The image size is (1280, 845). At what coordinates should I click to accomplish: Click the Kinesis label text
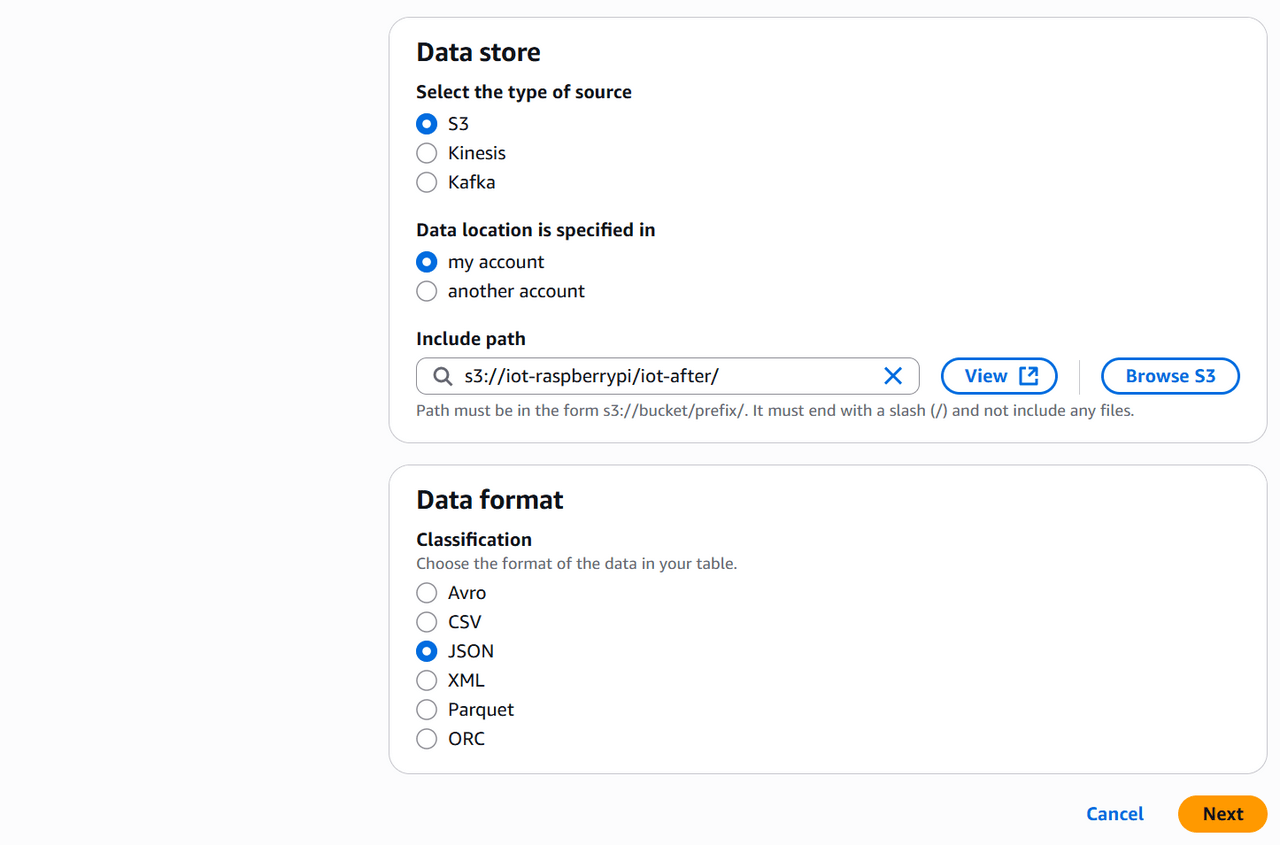pos(477,153)
